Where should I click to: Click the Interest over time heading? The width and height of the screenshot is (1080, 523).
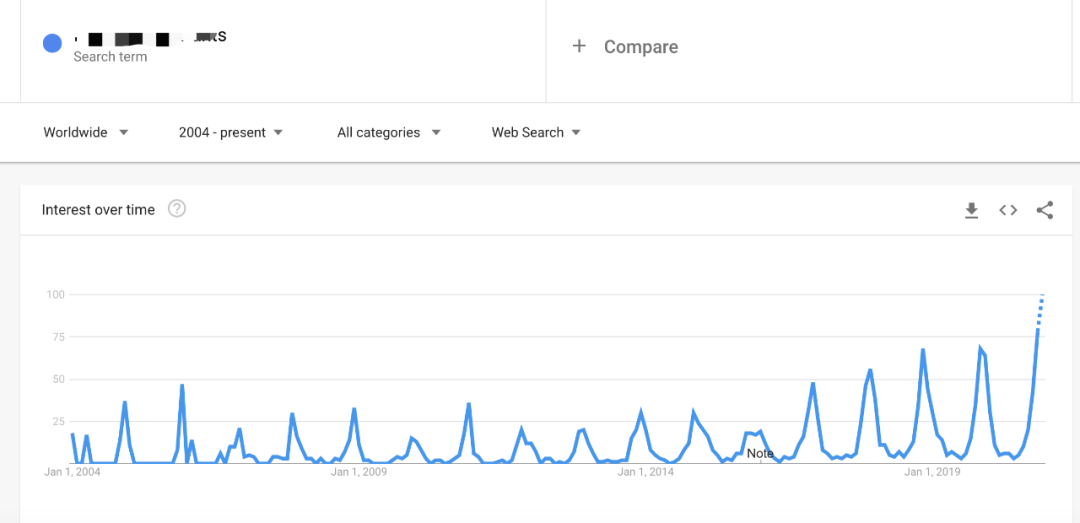(98, 210)
